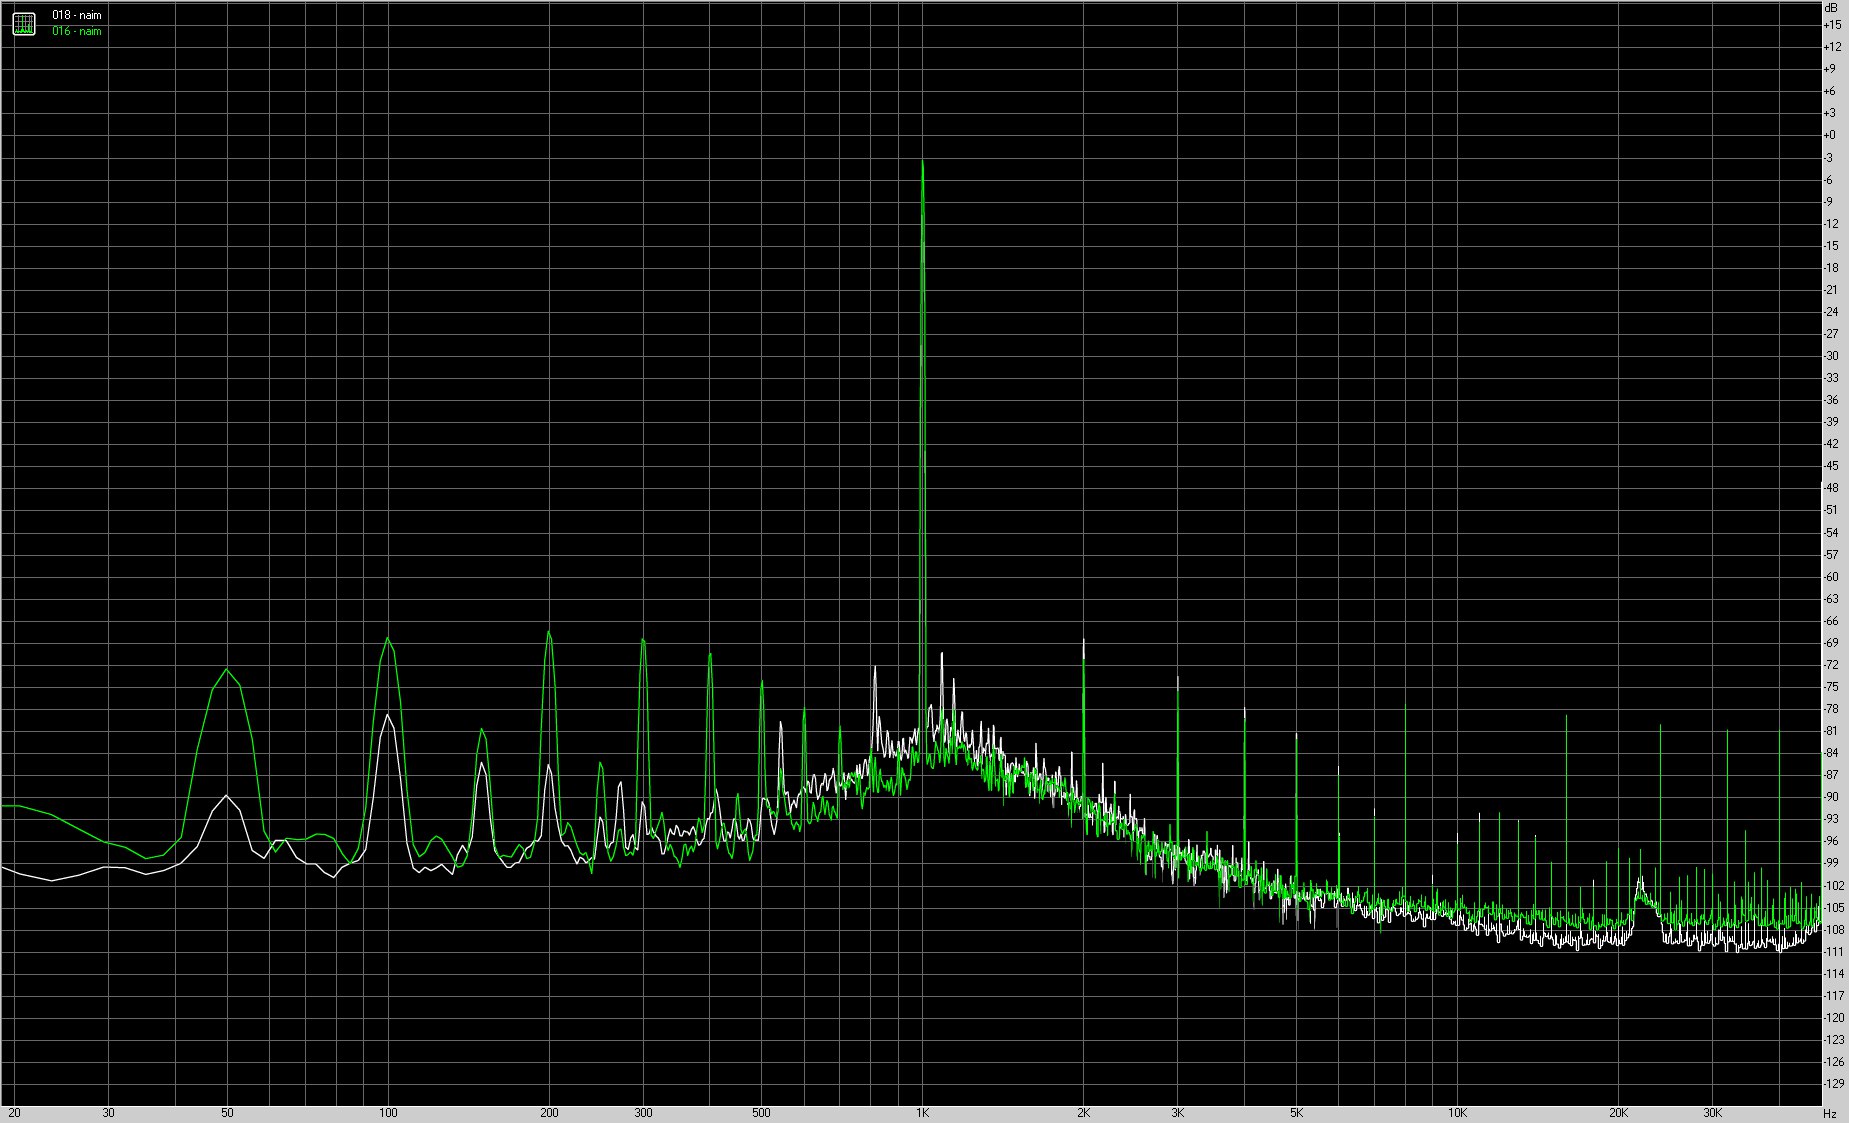Screen dimensions: 1849x1123
Task: Click the 2K frequency axis label
Action: tap(1084, 1113)
